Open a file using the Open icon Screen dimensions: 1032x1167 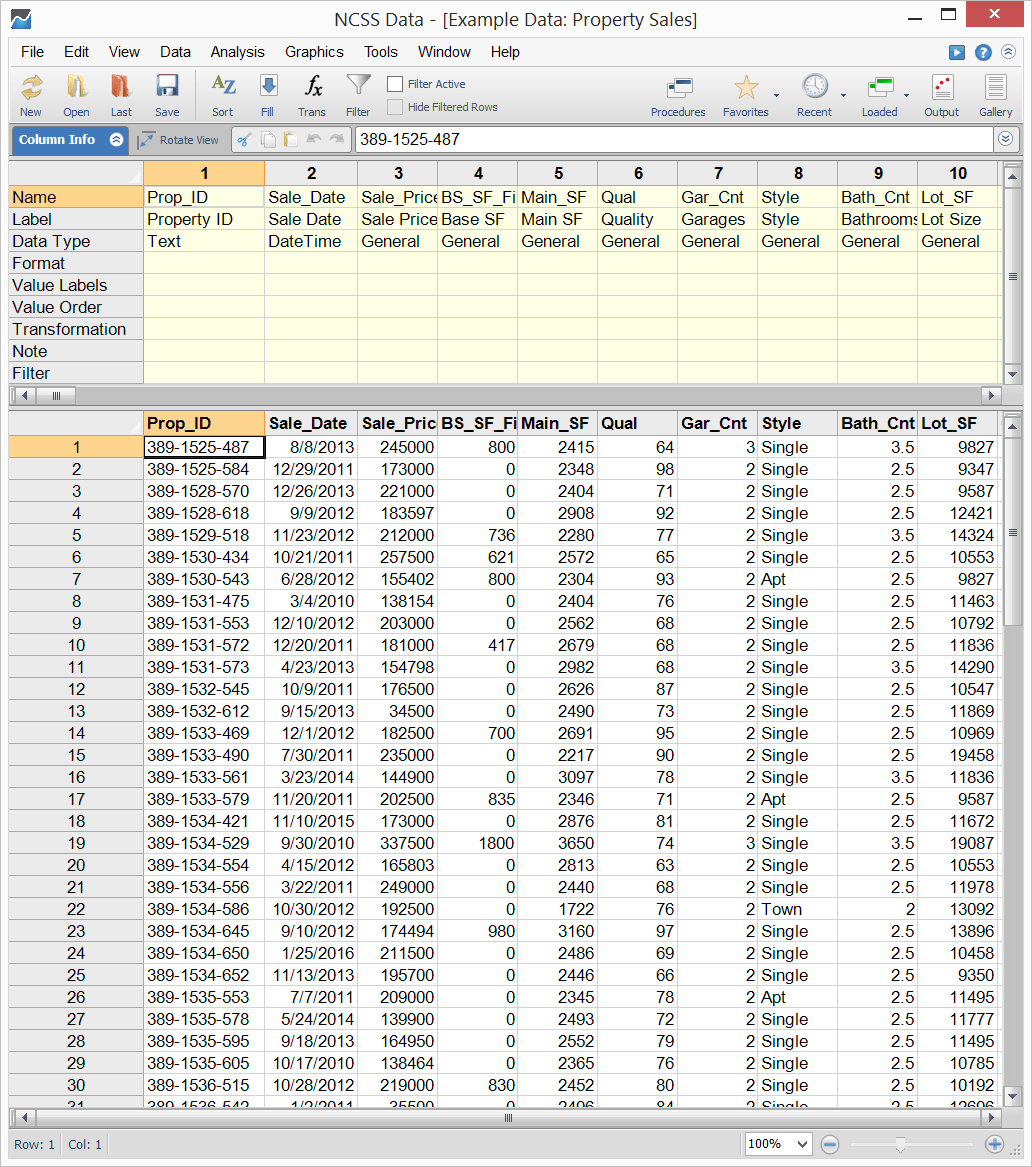[x=76, y=95]
